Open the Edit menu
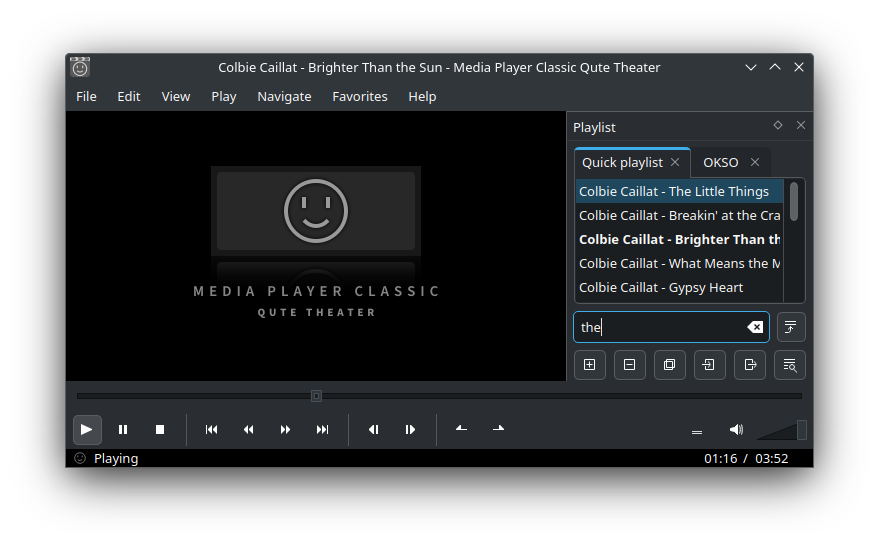Viewport: 879px width, 545px height. 128,96
